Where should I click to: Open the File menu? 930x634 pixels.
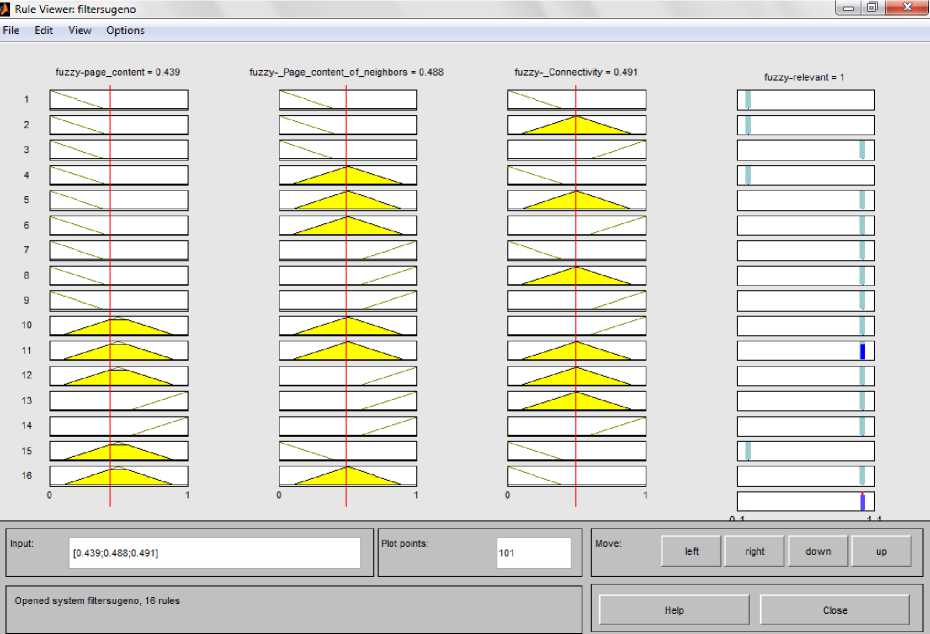pos(11,30)
